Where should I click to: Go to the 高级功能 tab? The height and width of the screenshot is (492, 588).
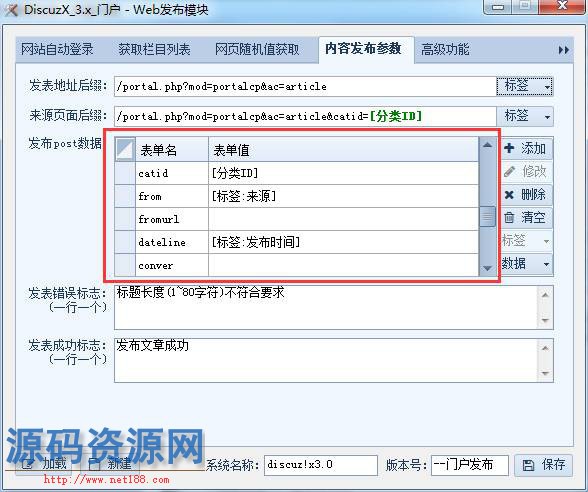(x=445, y=49)
